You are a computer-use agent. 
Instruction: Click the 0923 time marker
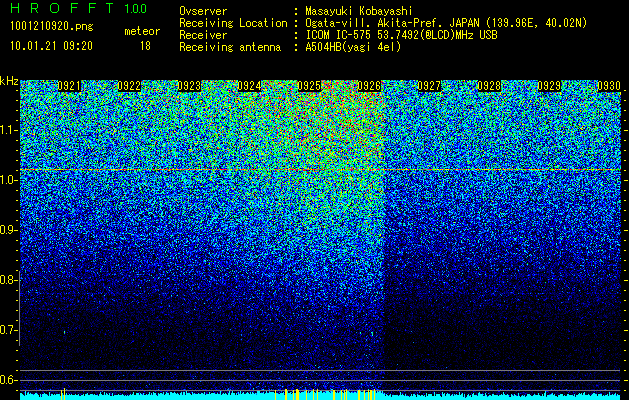(189, 86)
